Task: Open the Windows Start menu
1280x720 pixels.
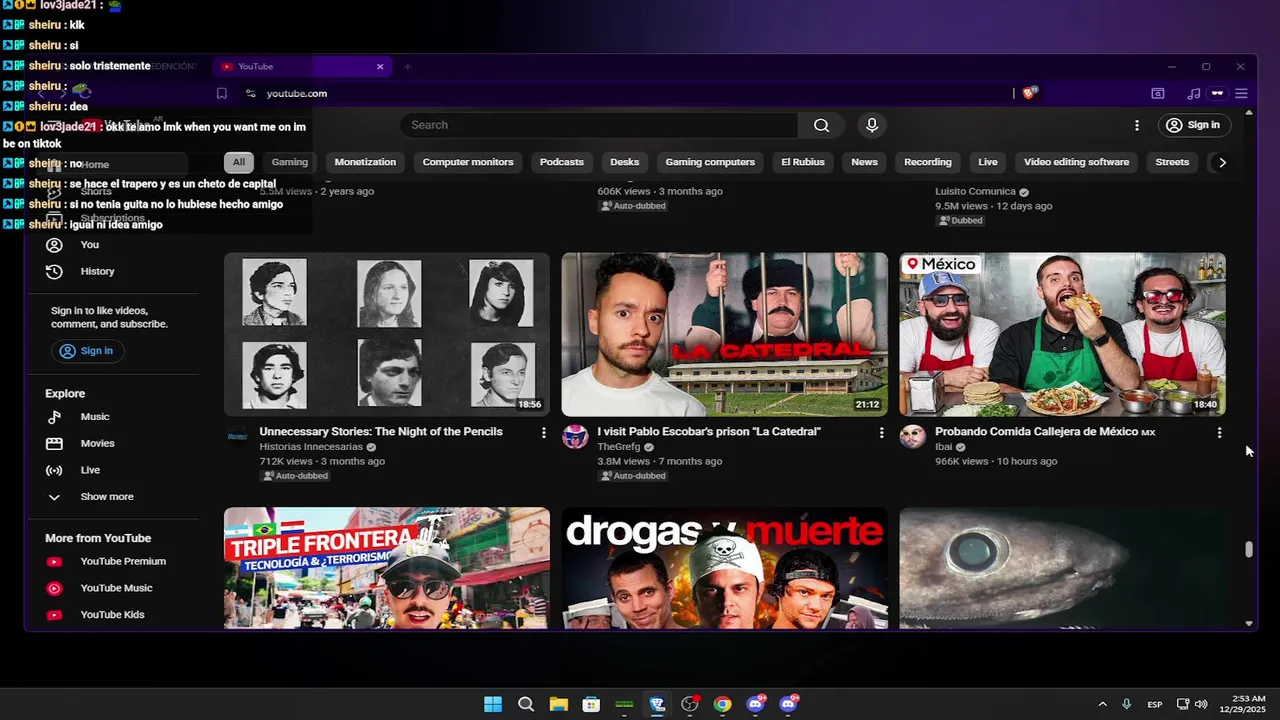Action: click(x=493, y=704)
